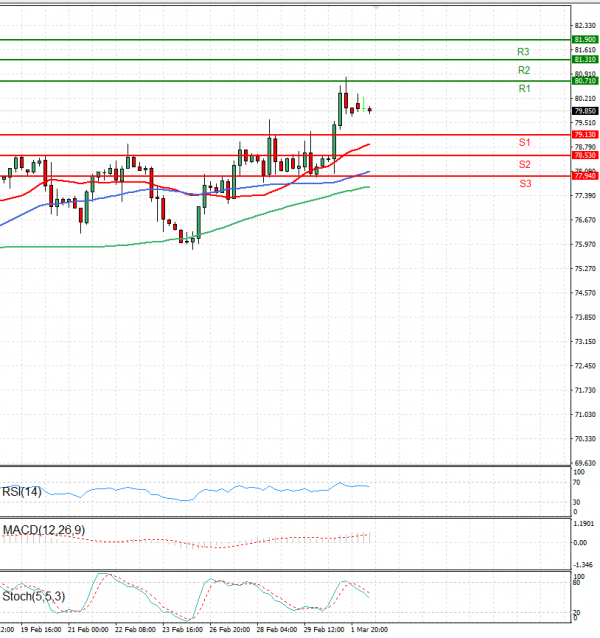Click the 28 Feb 04:00 time label

(277, 629)
